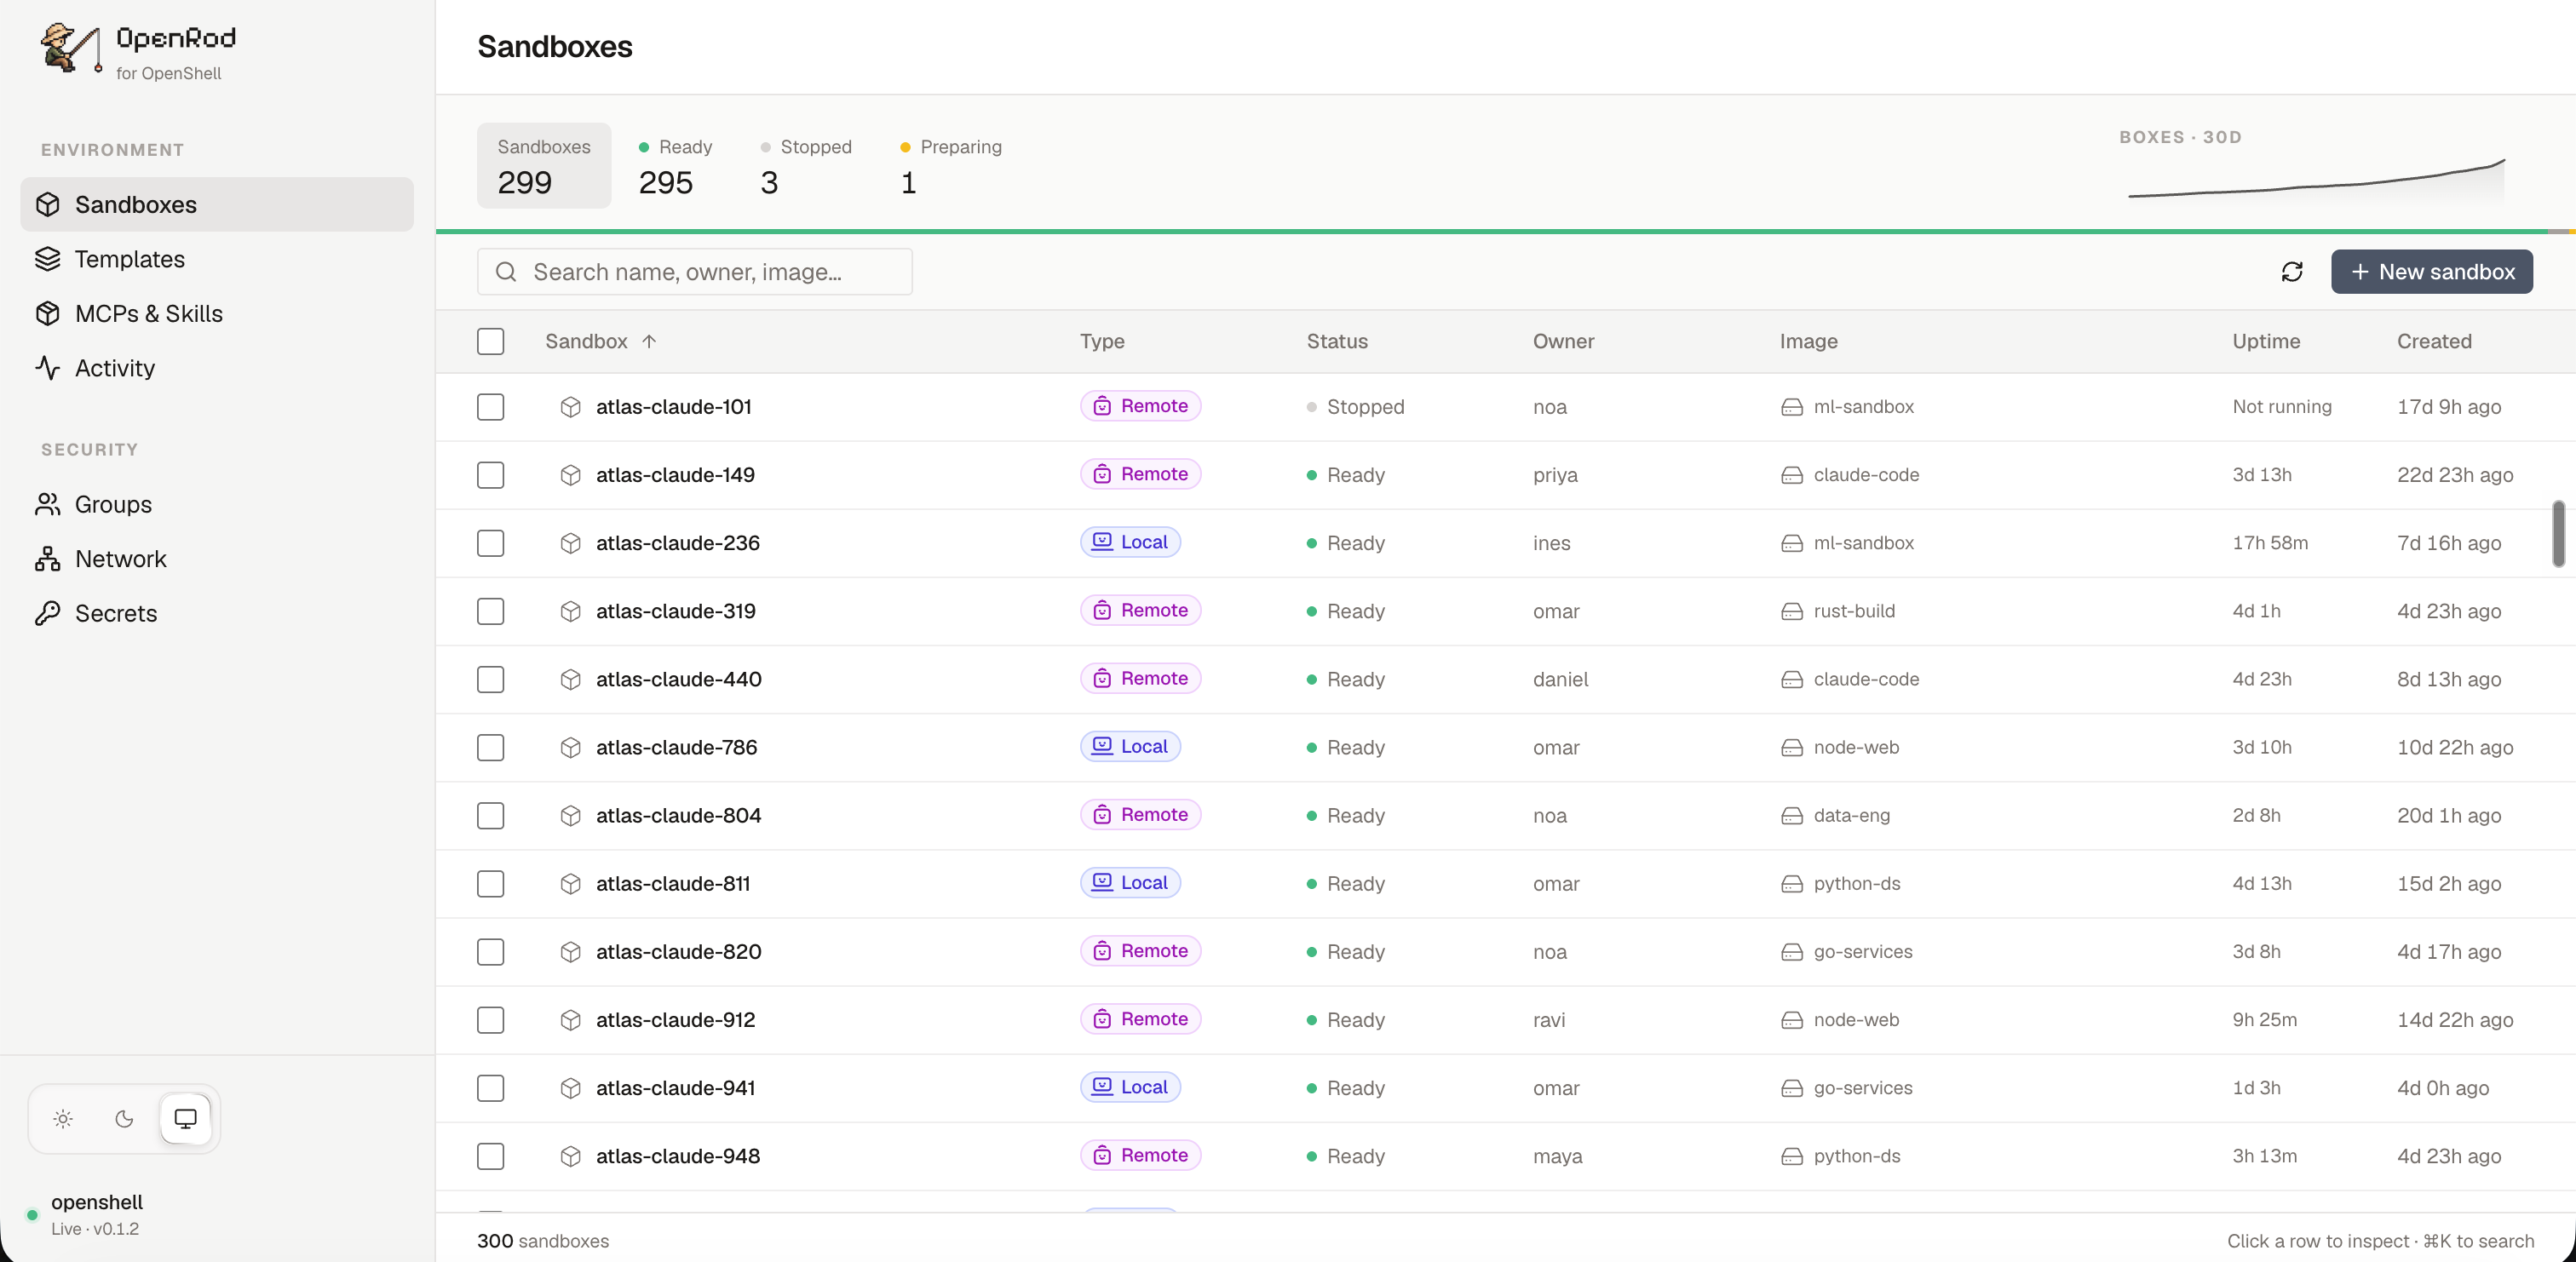Click the Remote badge for atlas-claude-948
Viewport: 2576px width, 1262px height.
[x=1140, y=1155]
